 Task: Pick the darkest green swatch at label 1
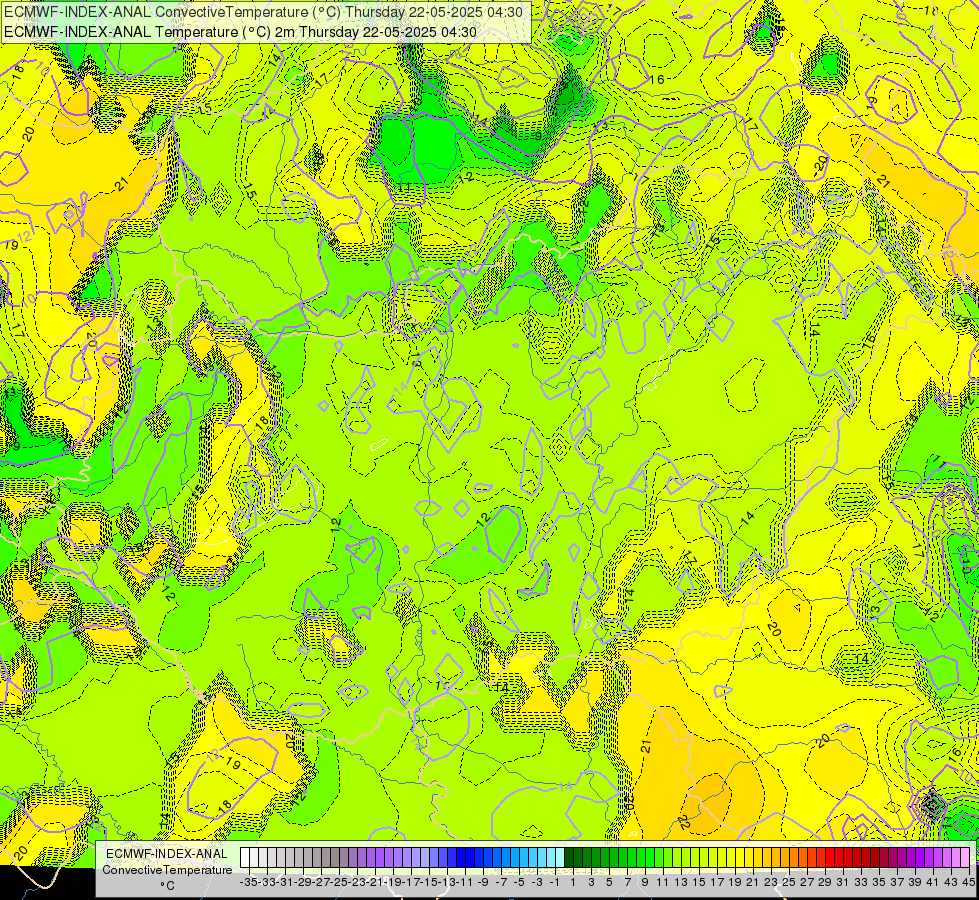569,858
